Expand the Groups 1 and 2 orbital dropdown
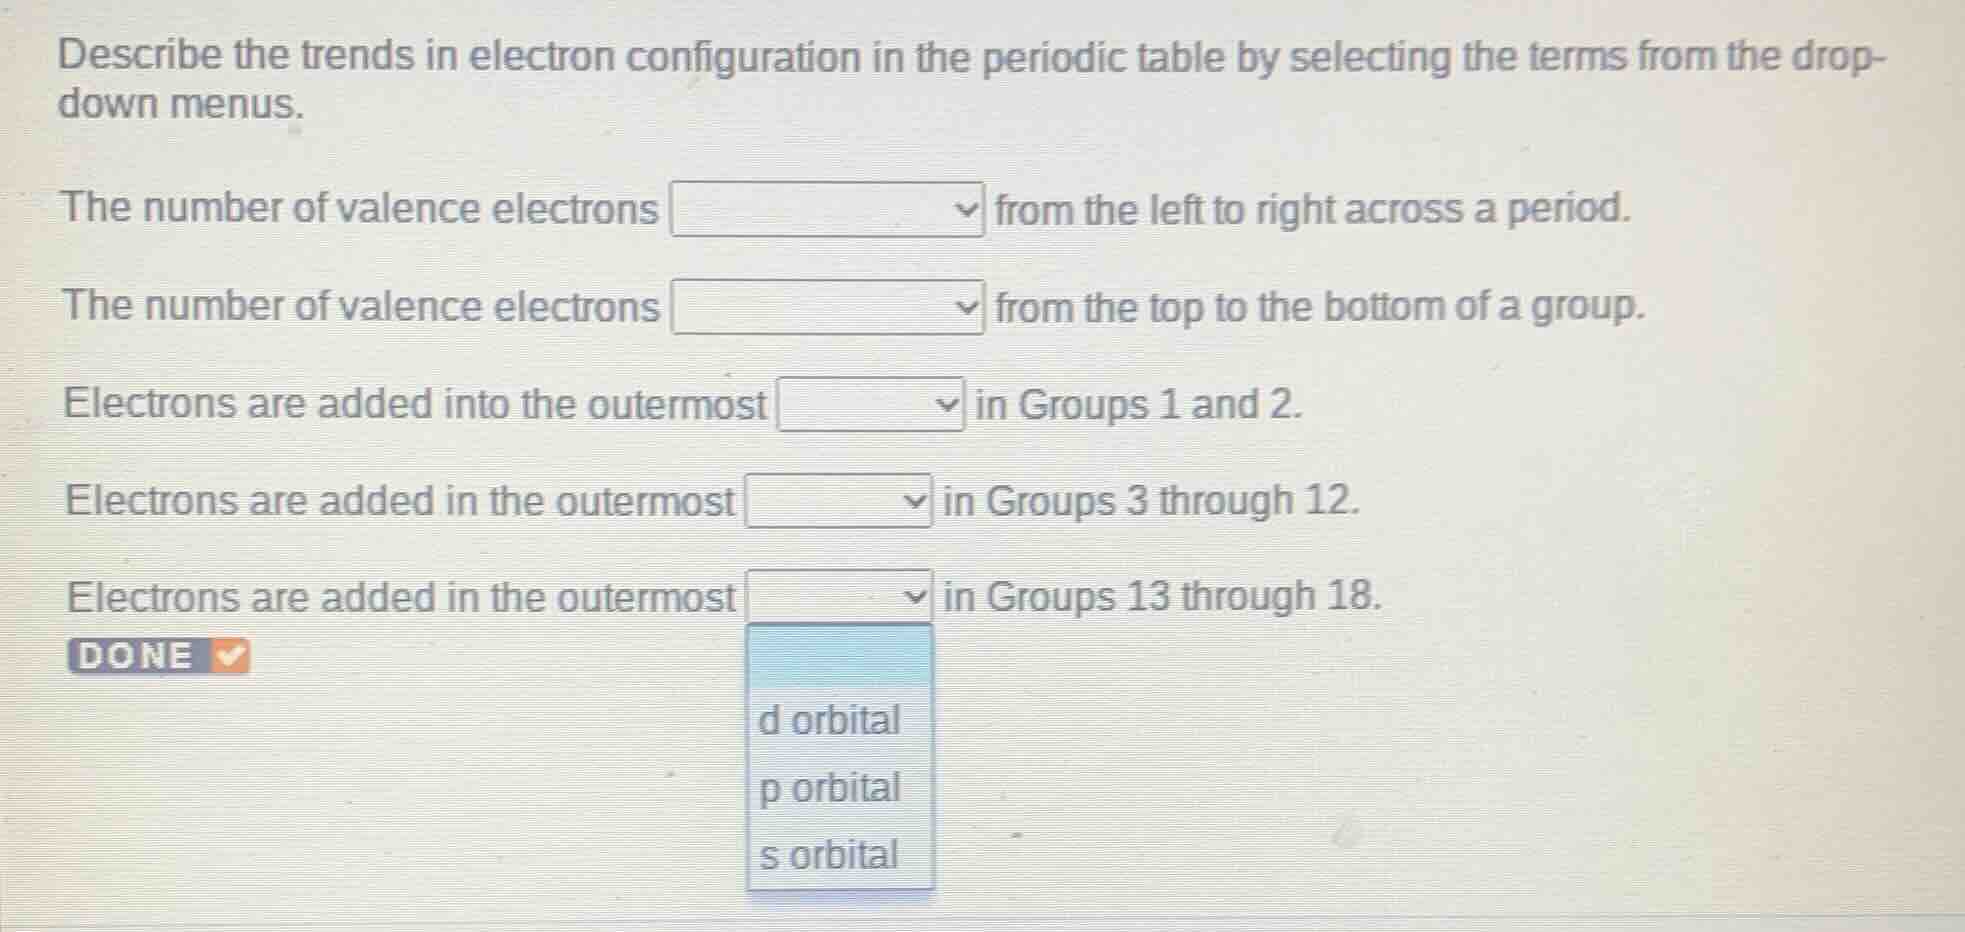The width and height of the screenshot is (1965, 932). click(x=865, y=404)
